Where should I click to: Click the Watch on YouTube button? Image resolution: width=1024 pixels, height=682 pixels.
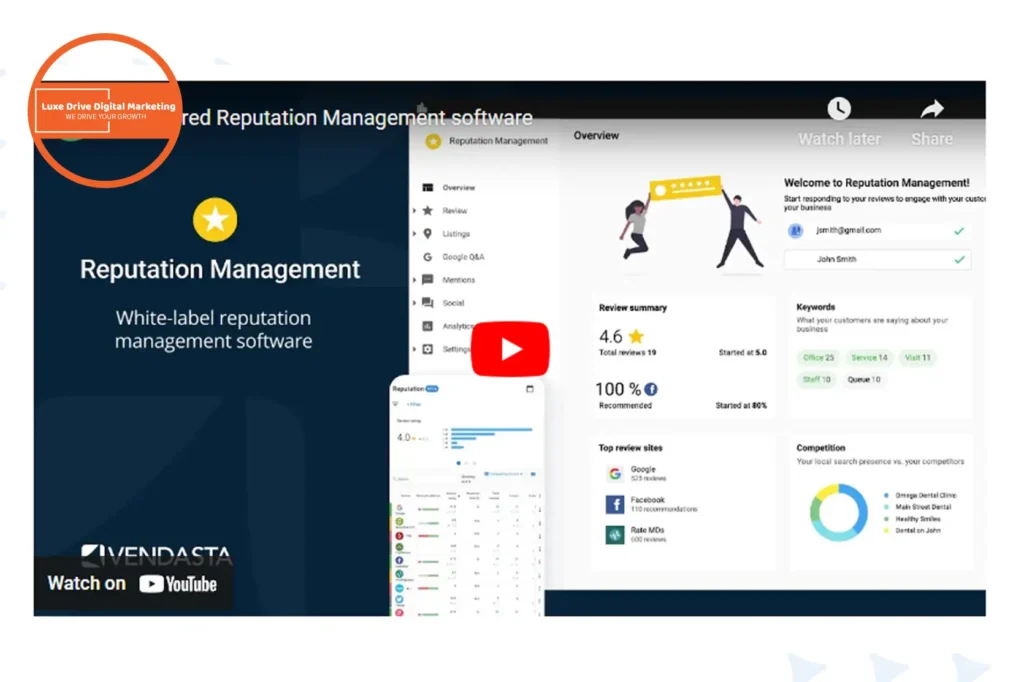(132, 584)
